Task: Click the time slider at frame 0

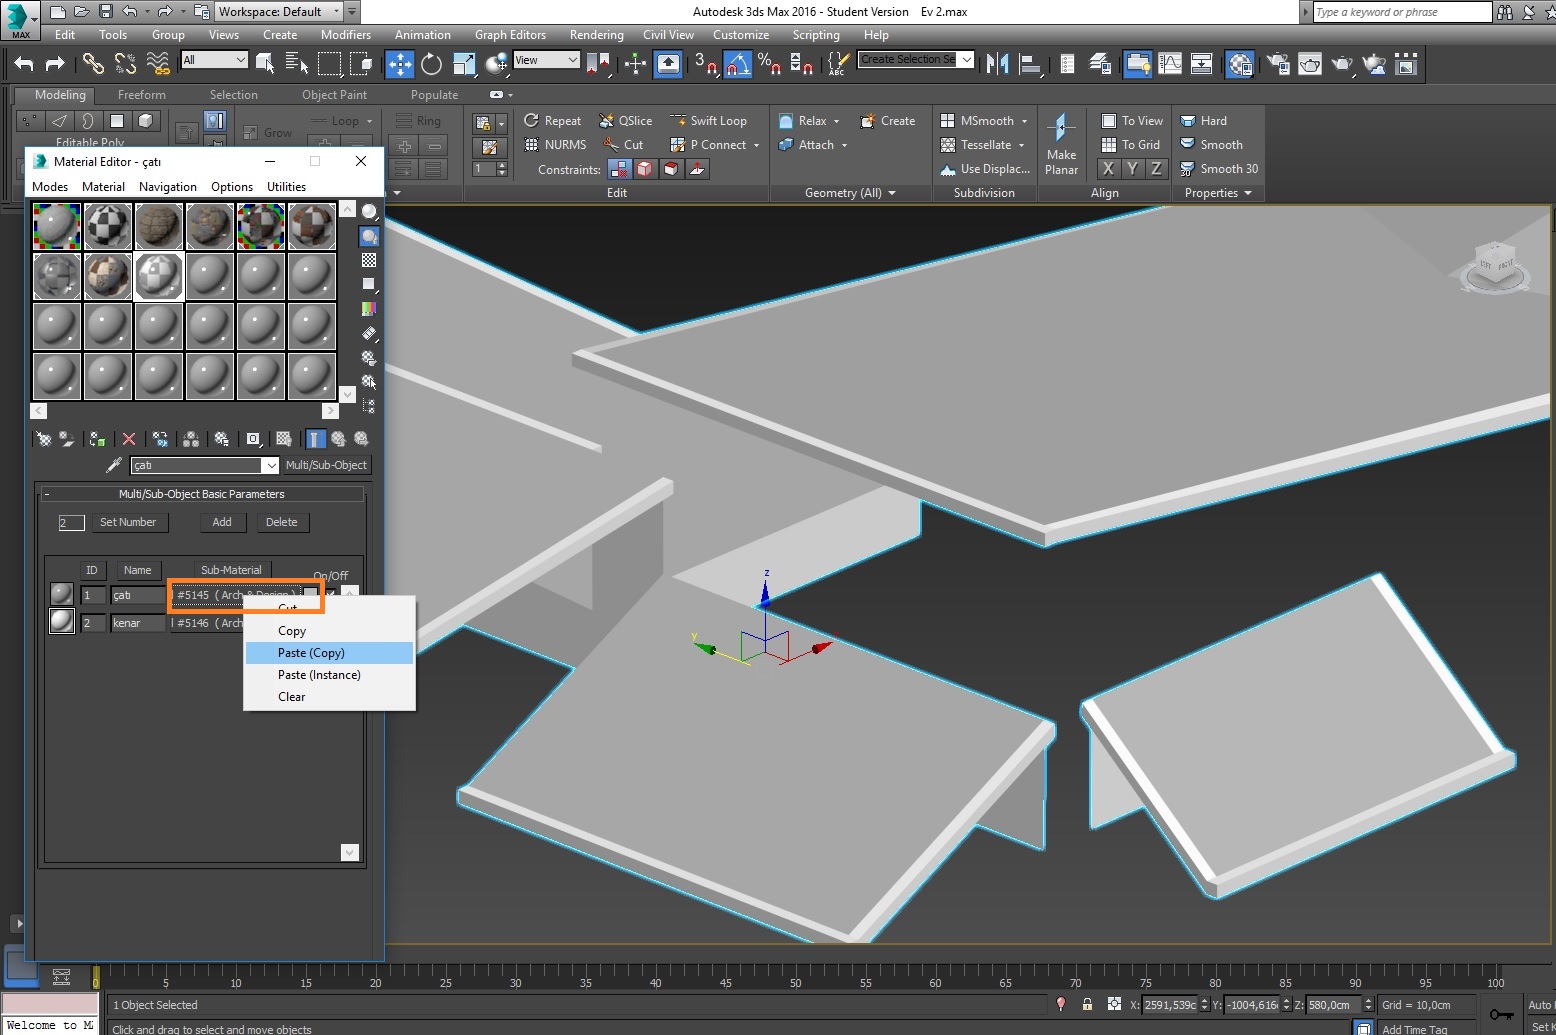Action: [96, 977]
